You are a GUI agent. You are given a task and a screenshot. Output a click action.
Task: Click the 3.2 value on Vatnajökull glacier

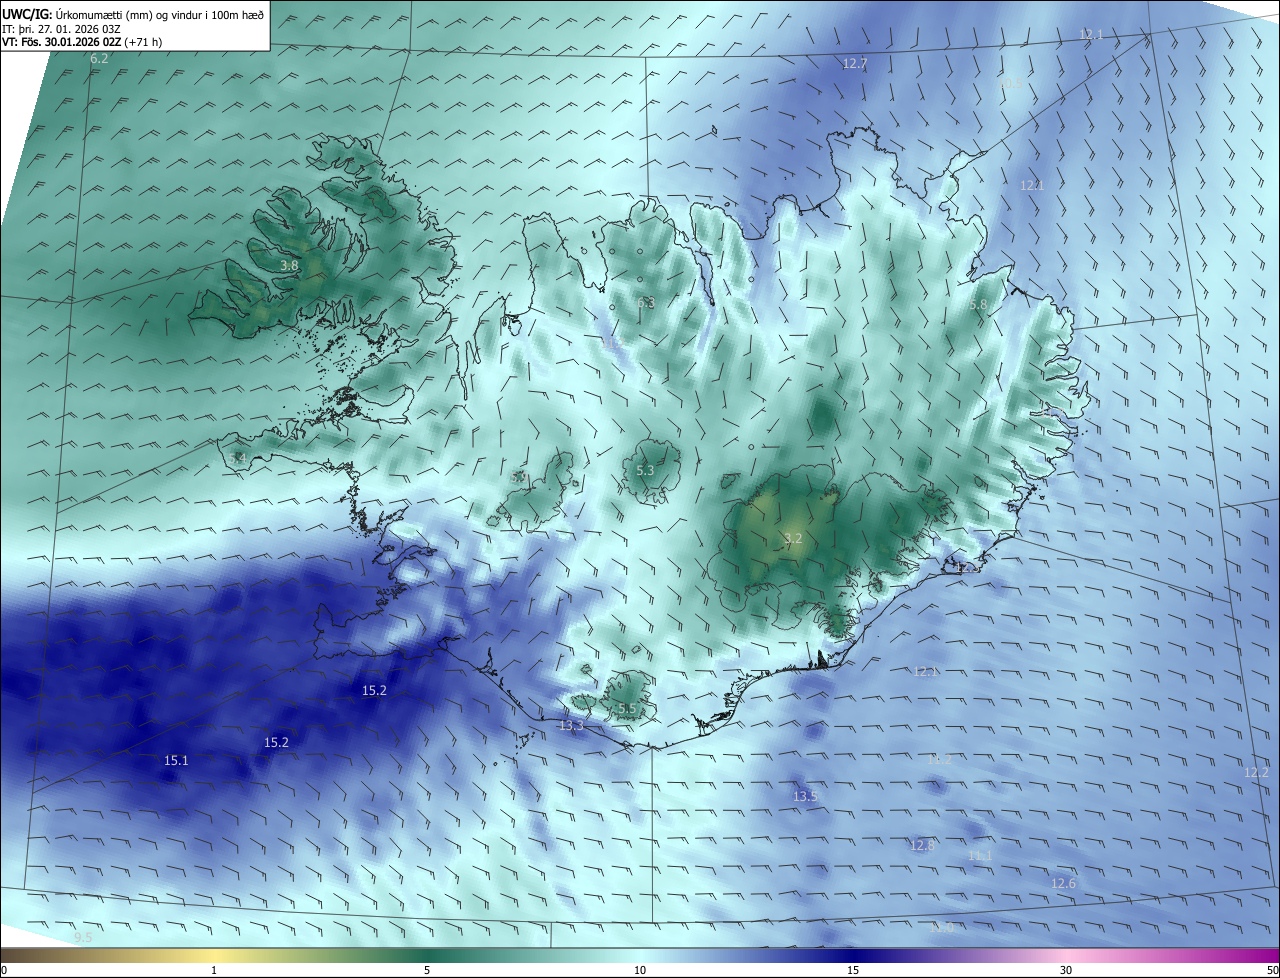coord(793,538)
